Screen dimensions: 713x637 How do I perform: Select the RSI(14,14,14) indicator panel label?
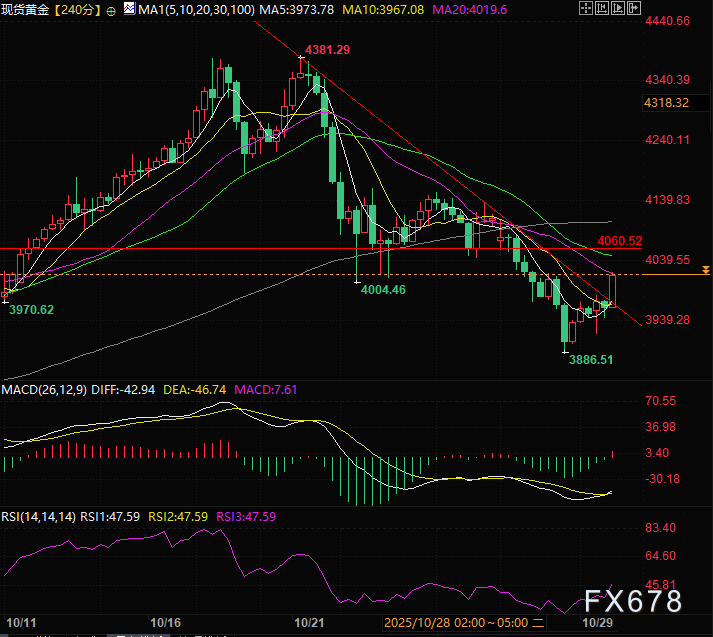tap(40, 517)
